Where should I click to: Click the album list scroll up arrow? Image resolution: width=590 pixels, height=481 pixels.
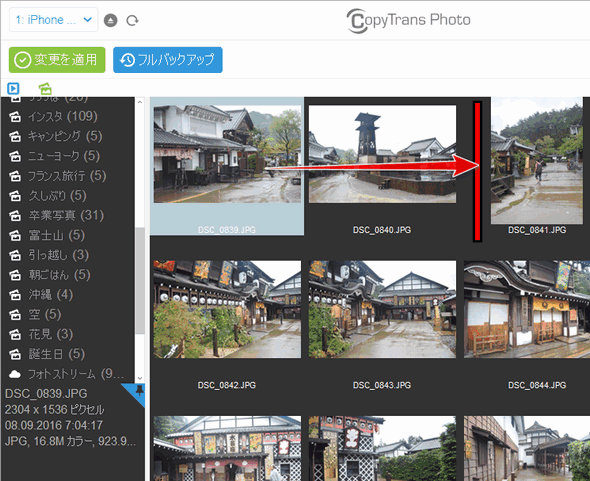coord(140,102)
